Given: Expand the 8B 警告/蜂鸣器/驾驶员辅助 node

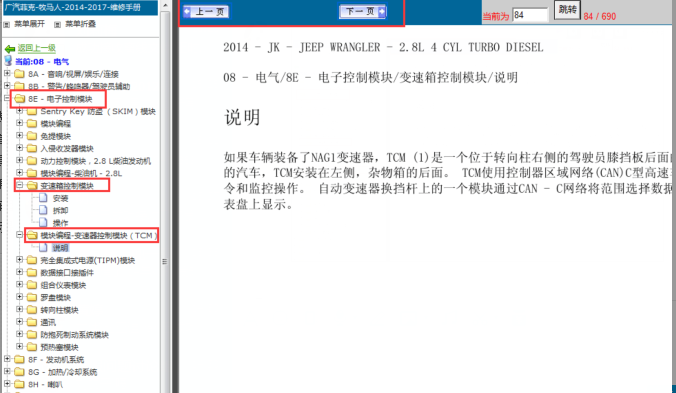Looking at the screenshot, I should (x=7, y=86).
